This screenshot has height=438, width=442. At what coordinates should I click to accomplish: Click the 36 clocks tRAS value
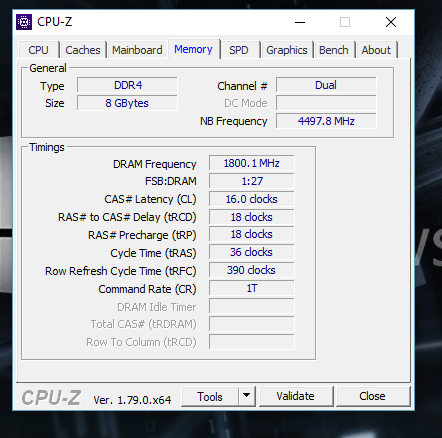(x=252, y=252)
